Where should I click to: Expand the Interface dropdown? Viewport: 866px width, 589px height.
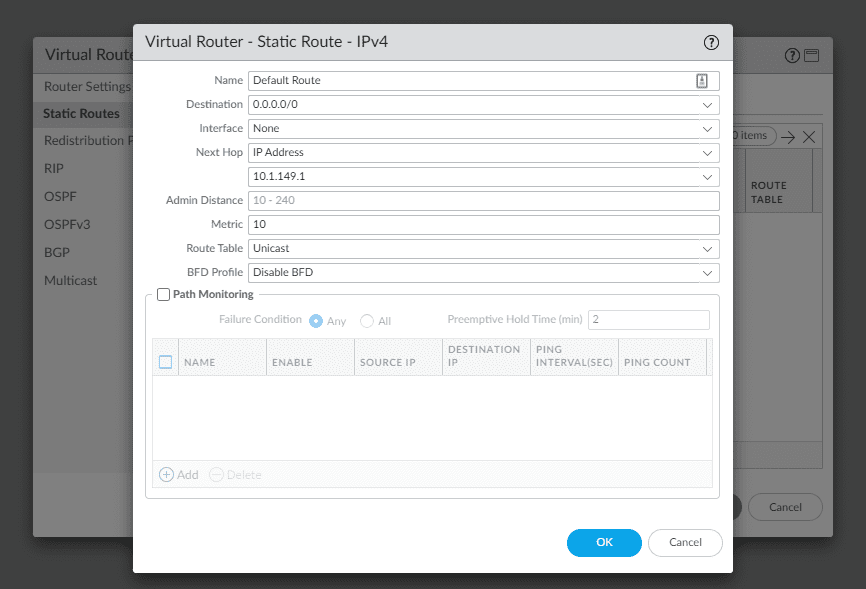coord(707,128)
